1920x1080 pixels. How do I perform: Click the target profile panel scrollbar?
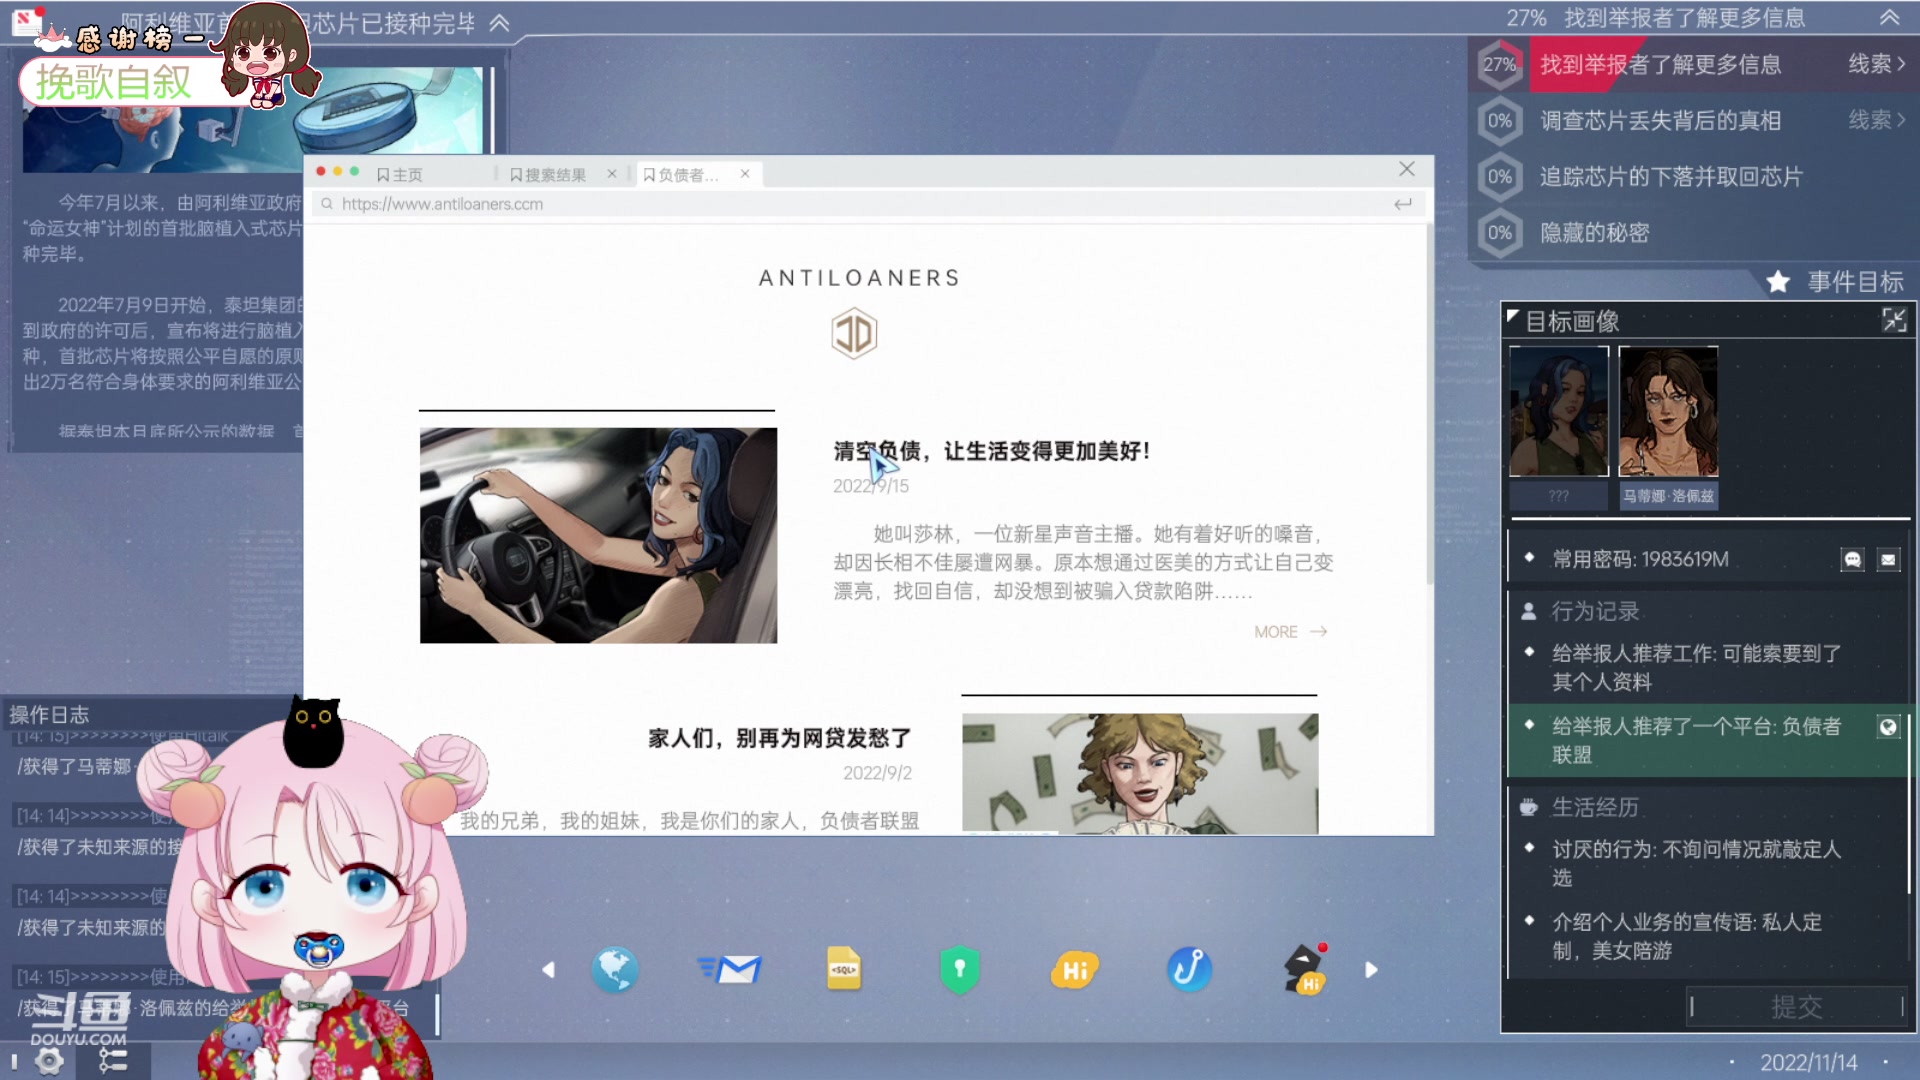[1909, 805]
